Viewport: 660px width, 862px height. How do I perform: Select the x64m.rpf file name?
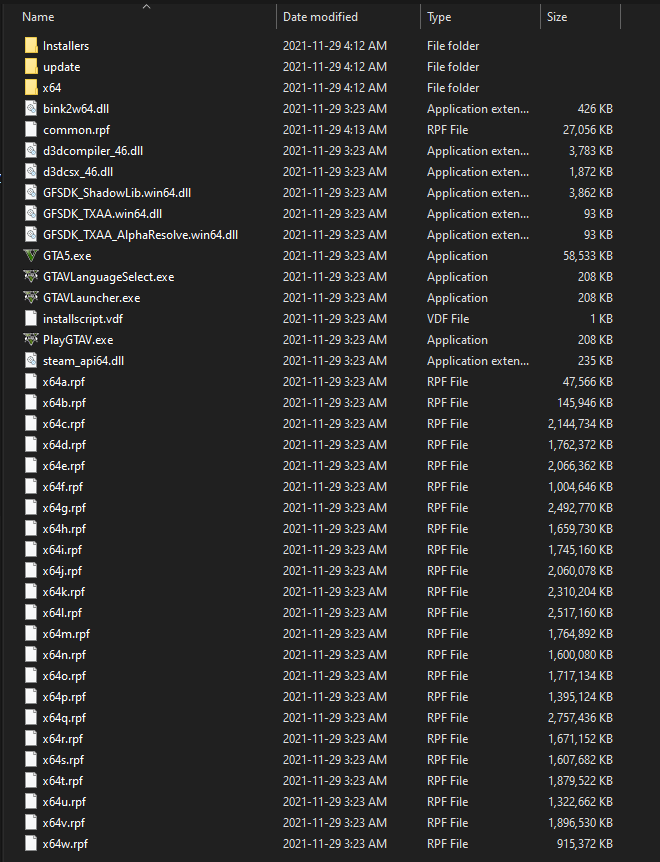coord(66,634)
